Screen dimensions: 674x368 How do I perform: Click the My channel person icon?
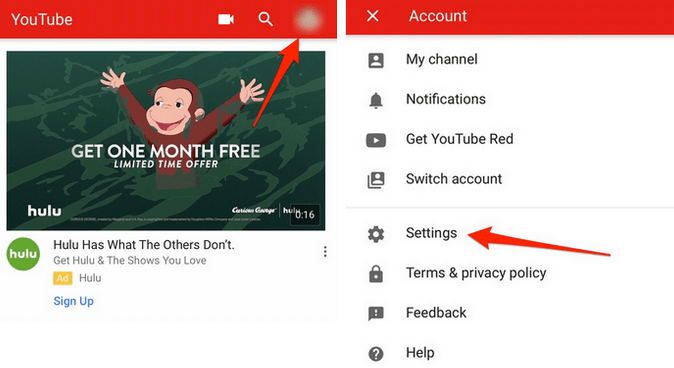click(x=376, y=60)
